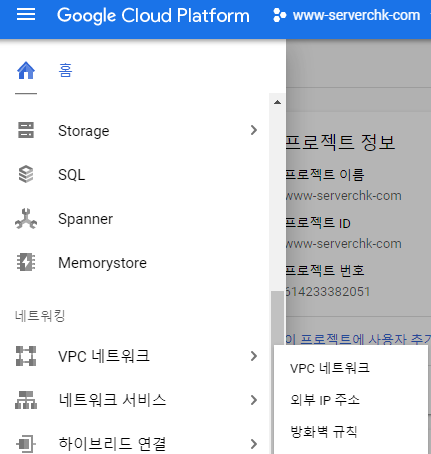
Task: Click the project number 614233382051
Action: click(328, 292)
